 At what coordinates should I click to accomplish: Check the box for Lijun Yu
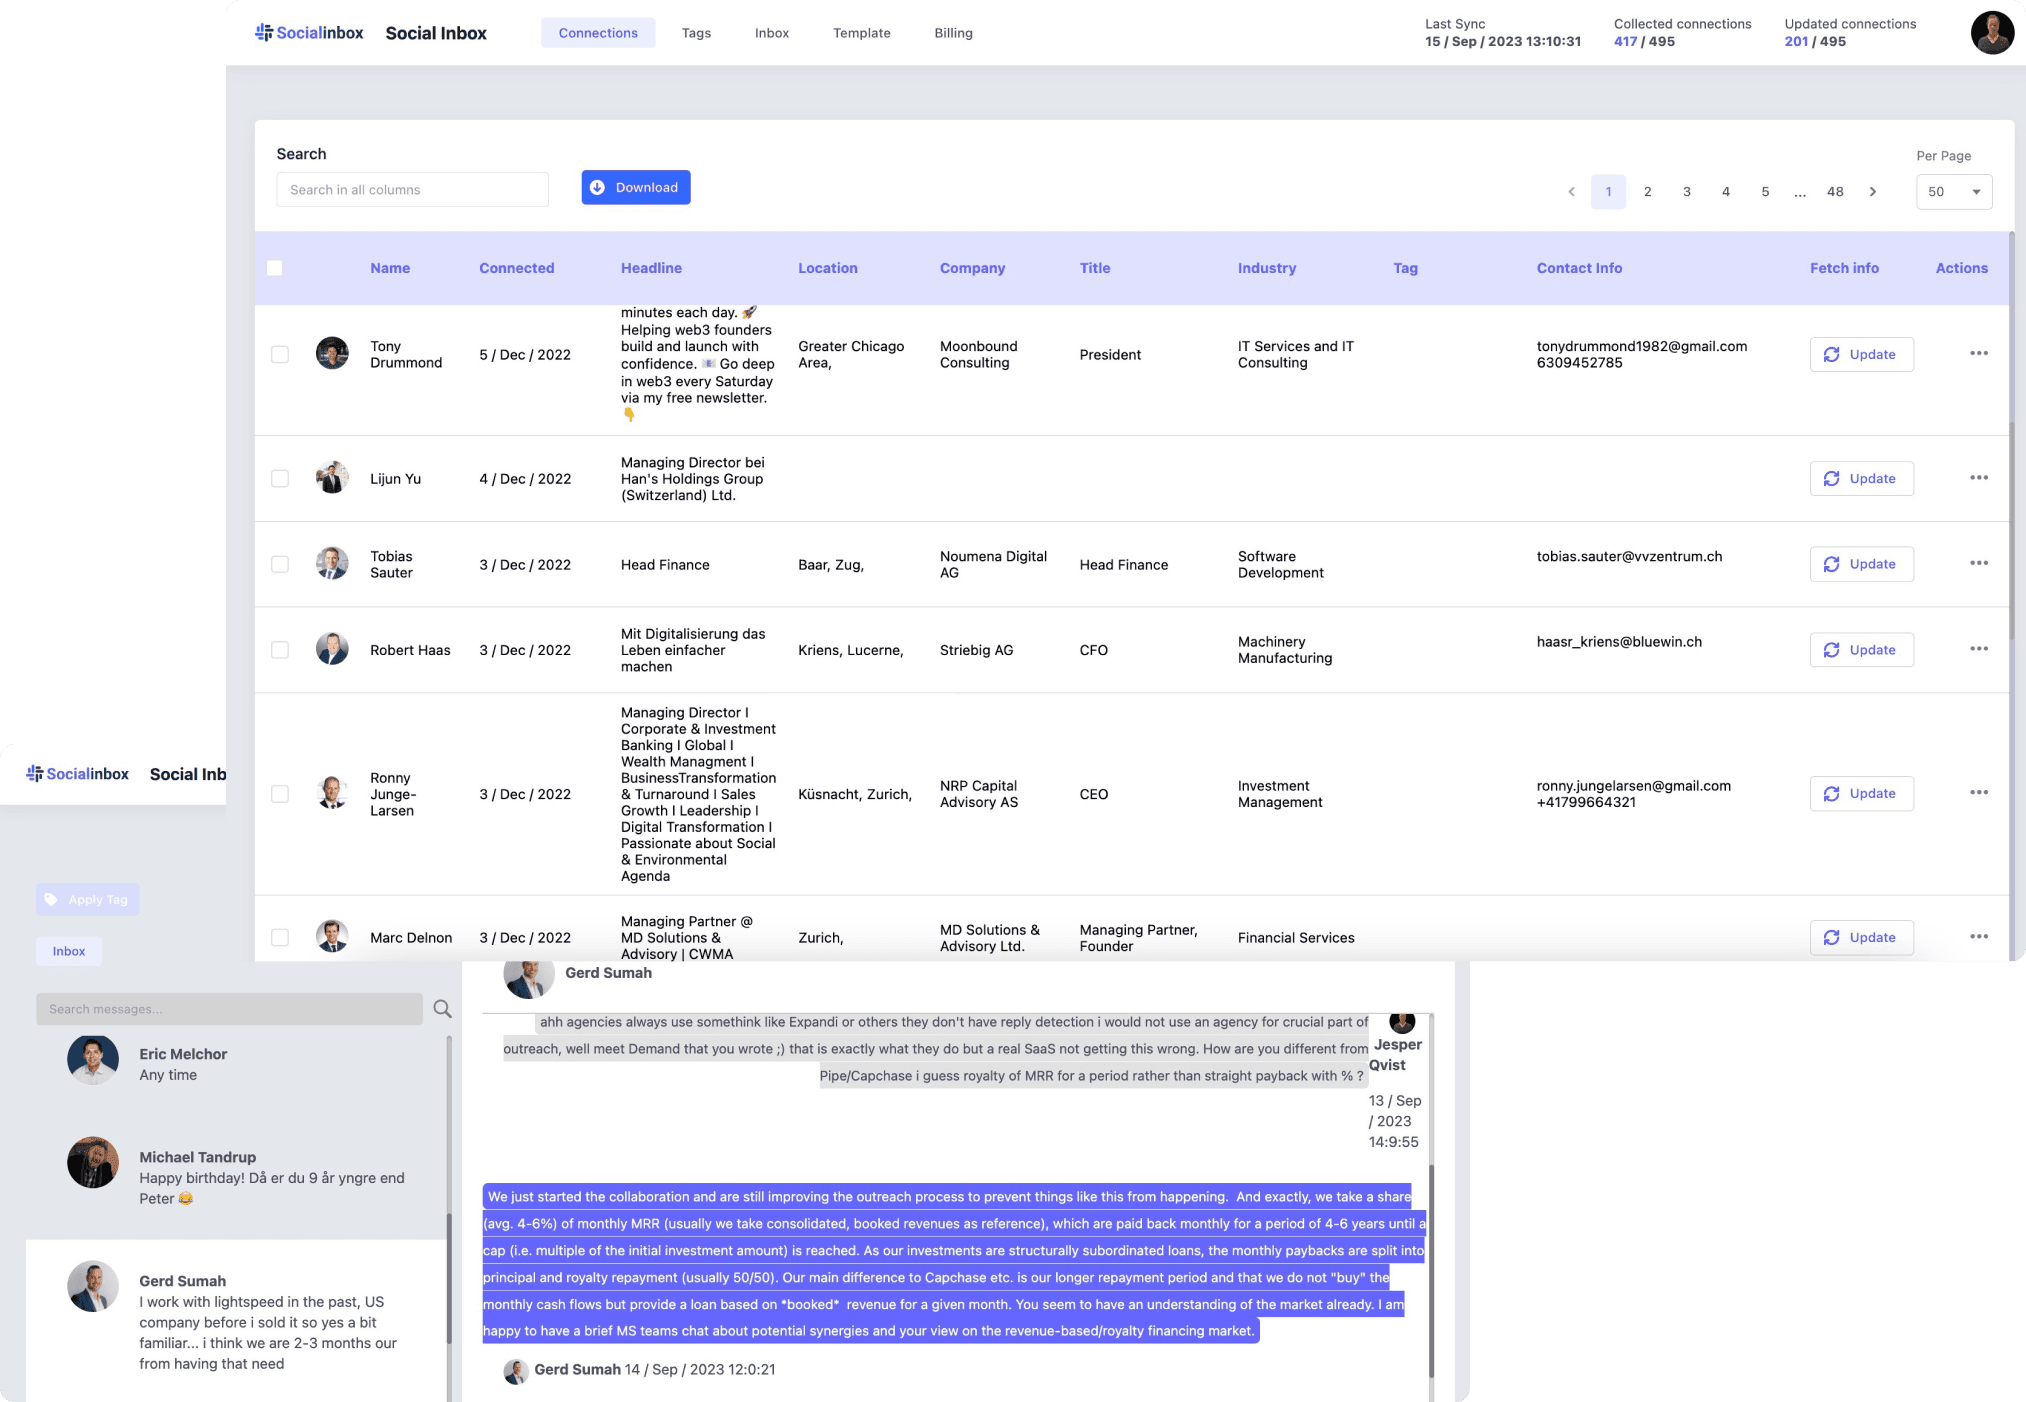(280, 479)
